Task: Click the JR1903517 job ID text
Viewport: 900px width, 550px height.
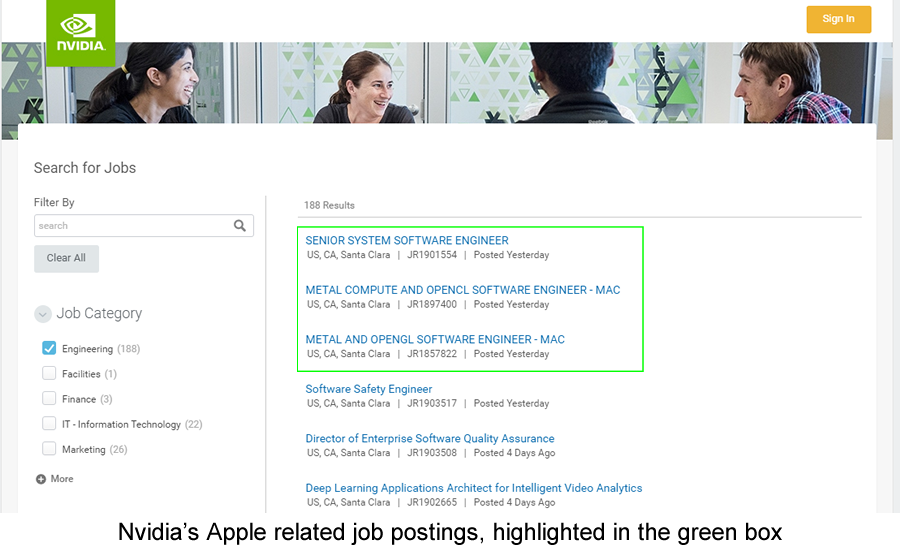Action: pos(432,403)
